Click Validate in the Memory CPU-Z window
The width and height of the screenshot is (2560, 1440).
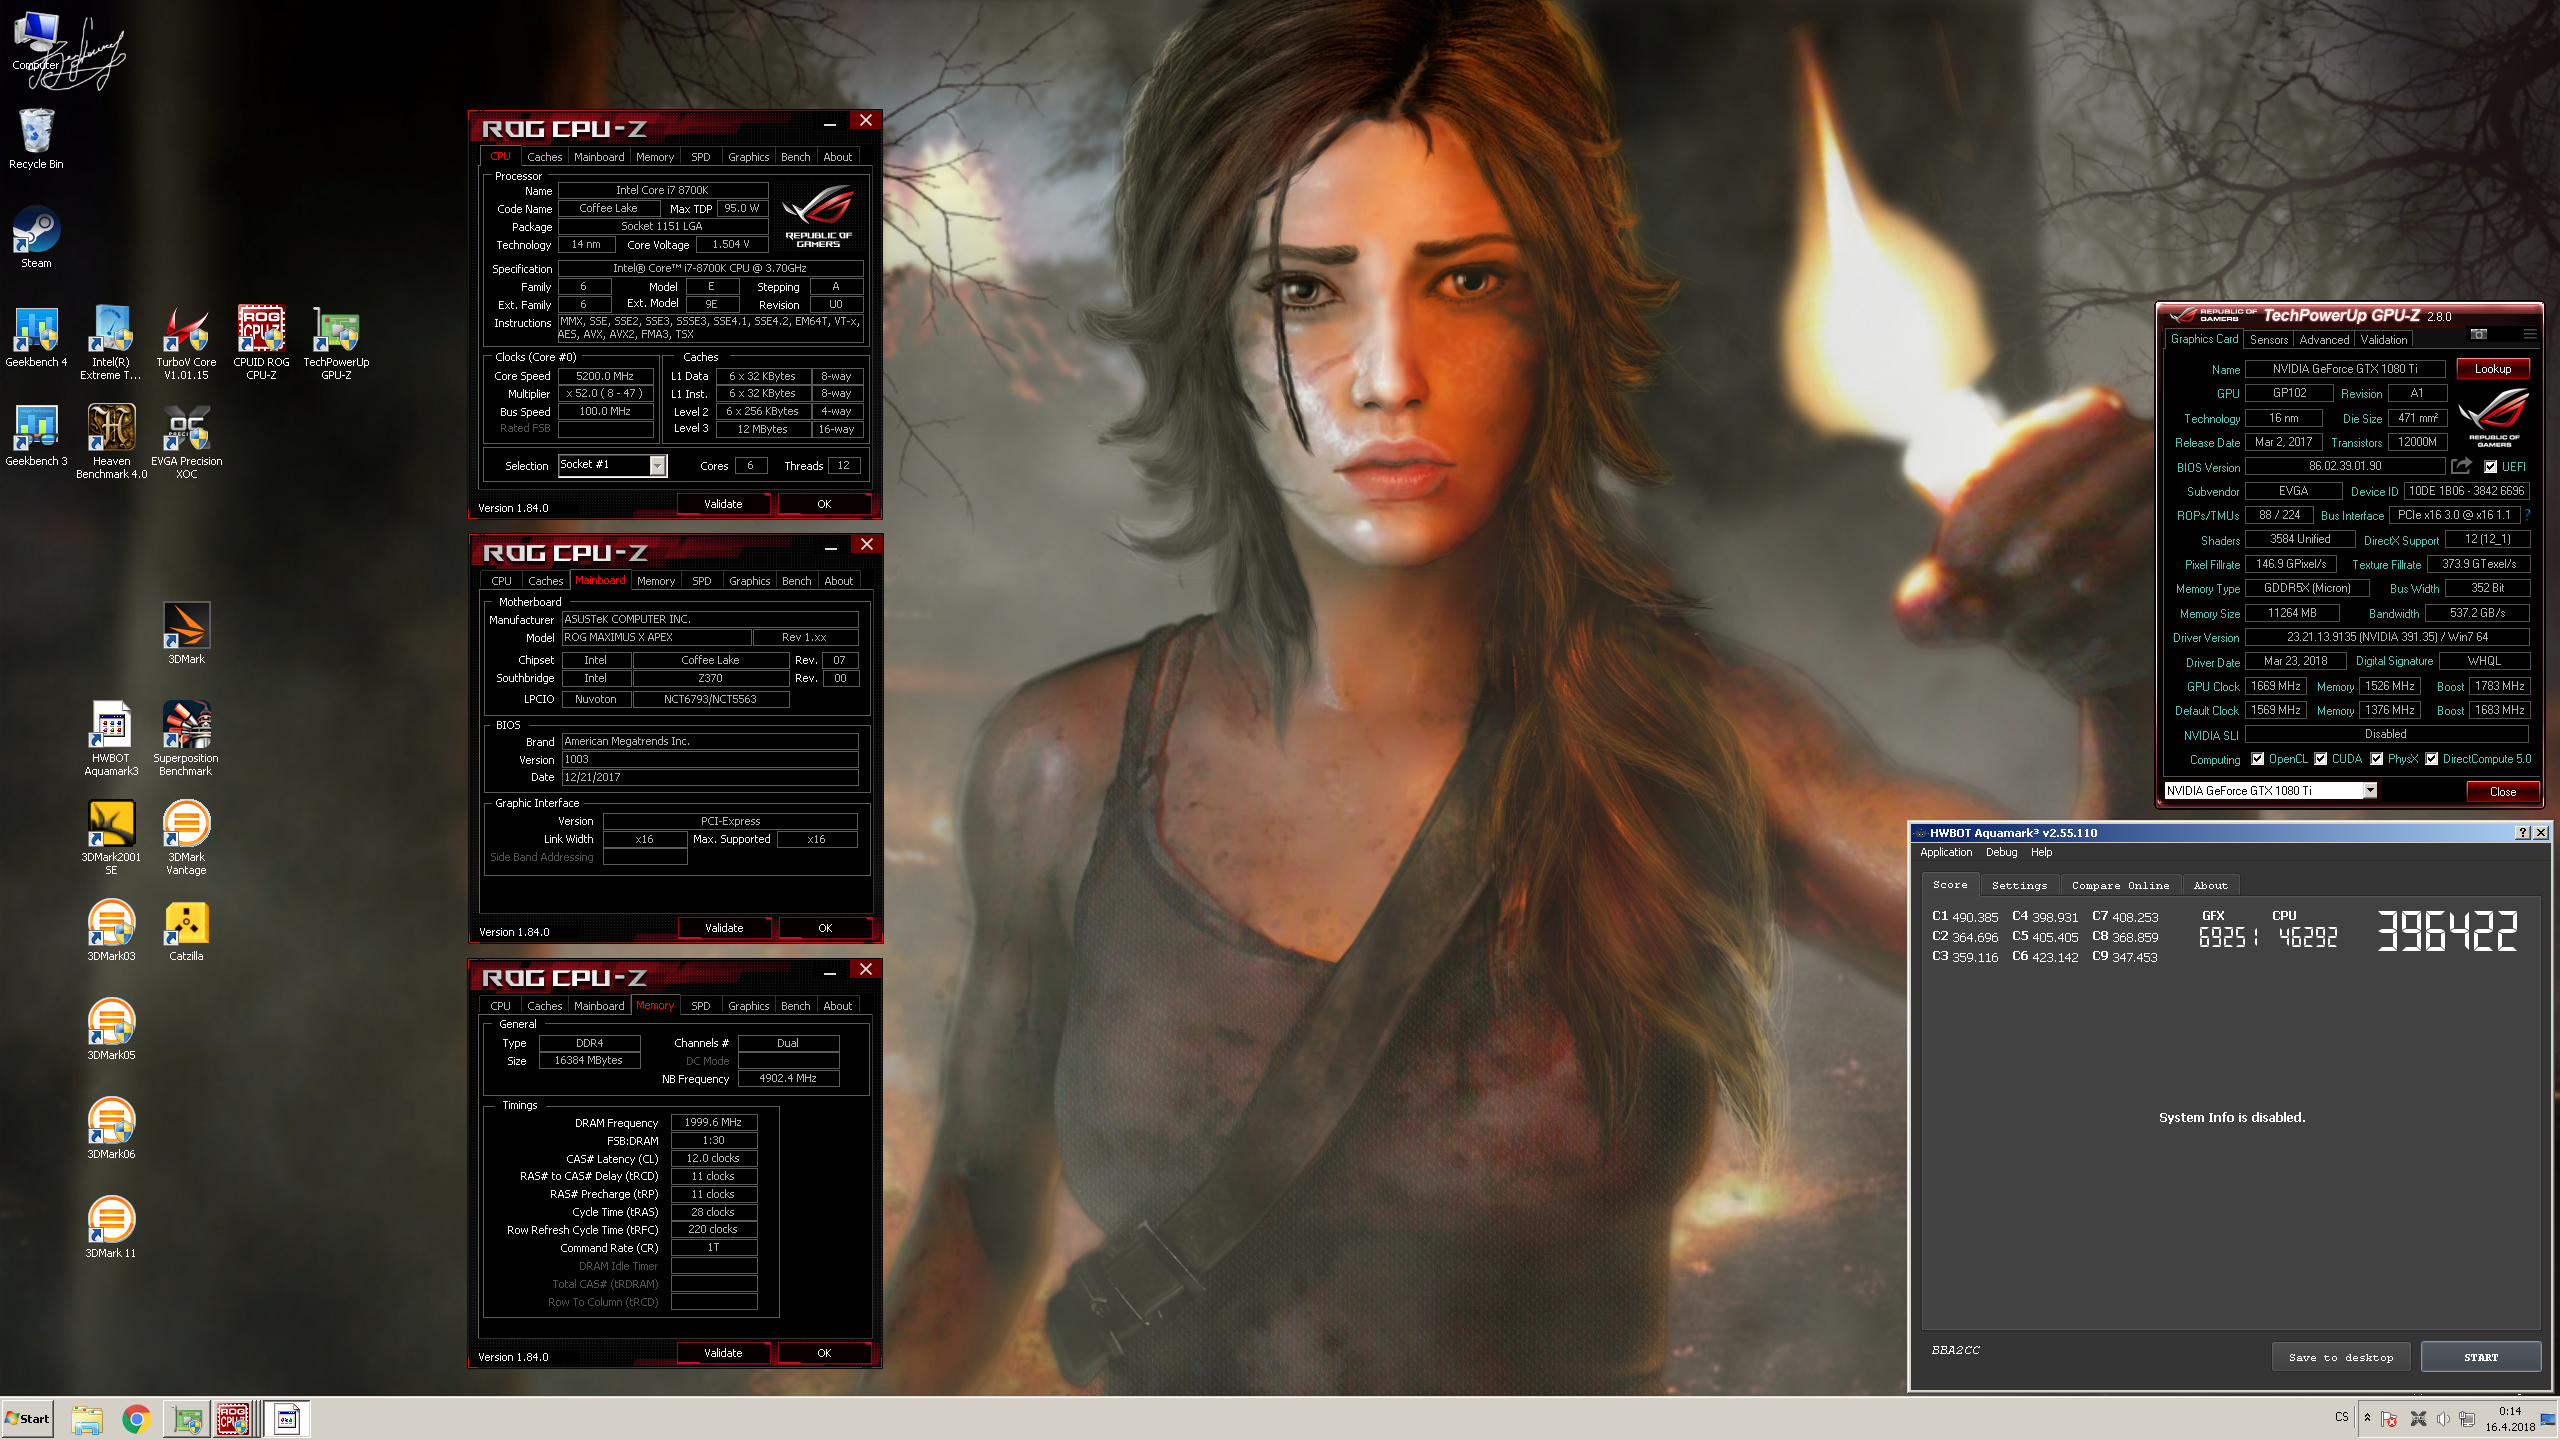click(723, 1353)
